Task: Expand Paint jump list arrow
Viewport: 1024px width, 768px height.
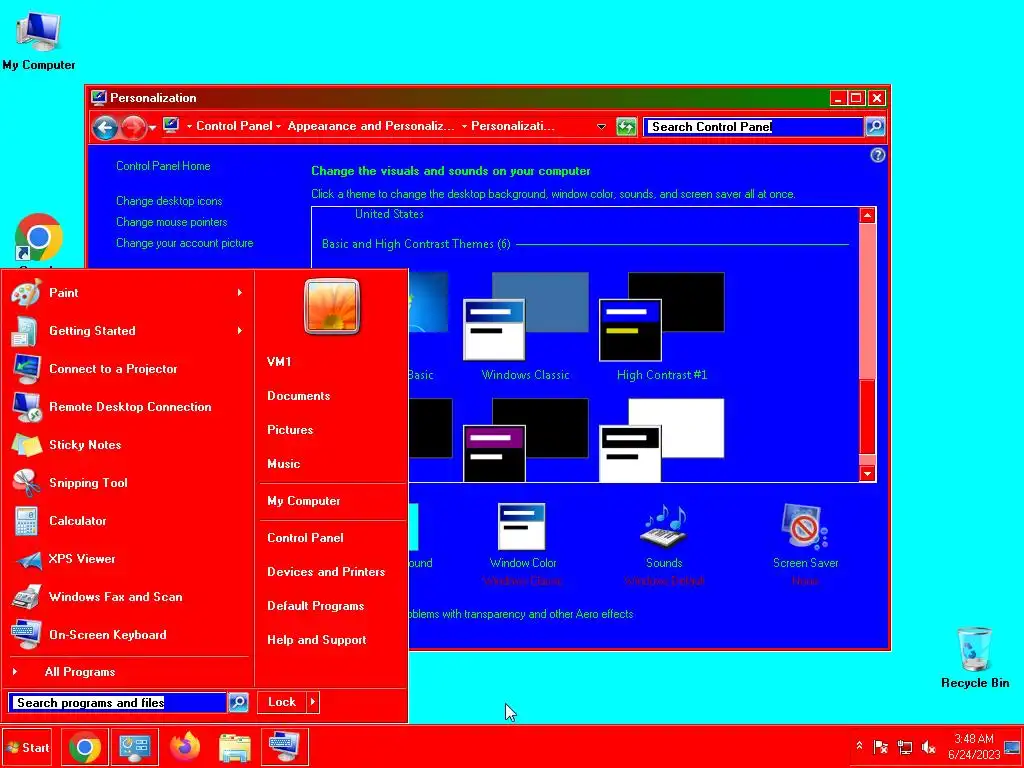Action: [x=240, y=293]
